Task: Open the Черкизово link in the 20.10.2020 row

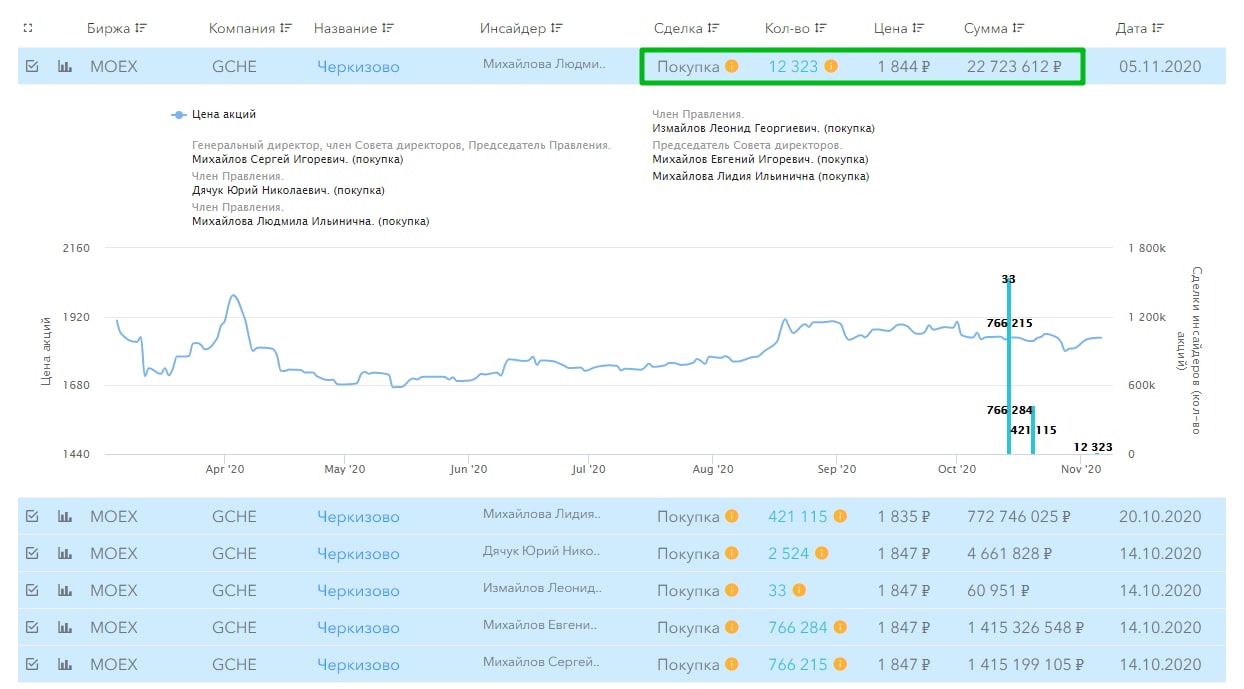Action: (x=358, y=517)
